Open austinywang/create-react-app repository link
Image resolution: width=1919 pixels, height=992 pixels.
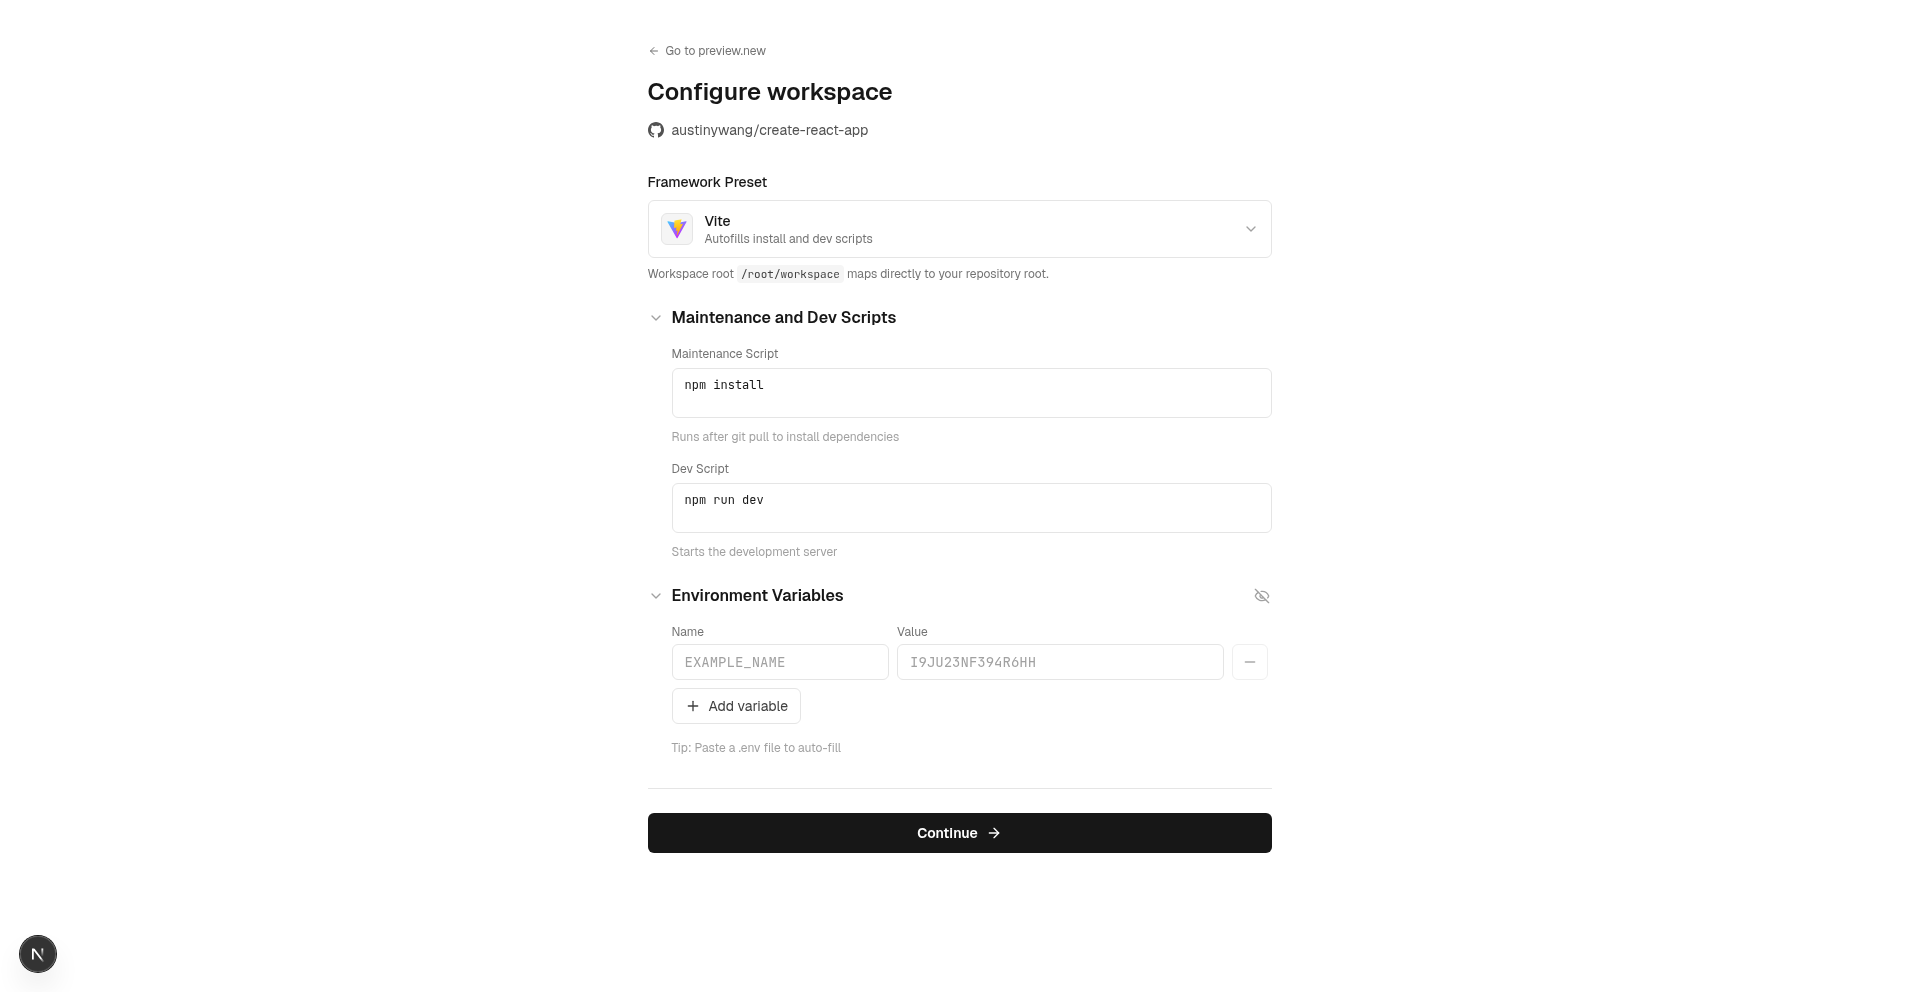770,130
